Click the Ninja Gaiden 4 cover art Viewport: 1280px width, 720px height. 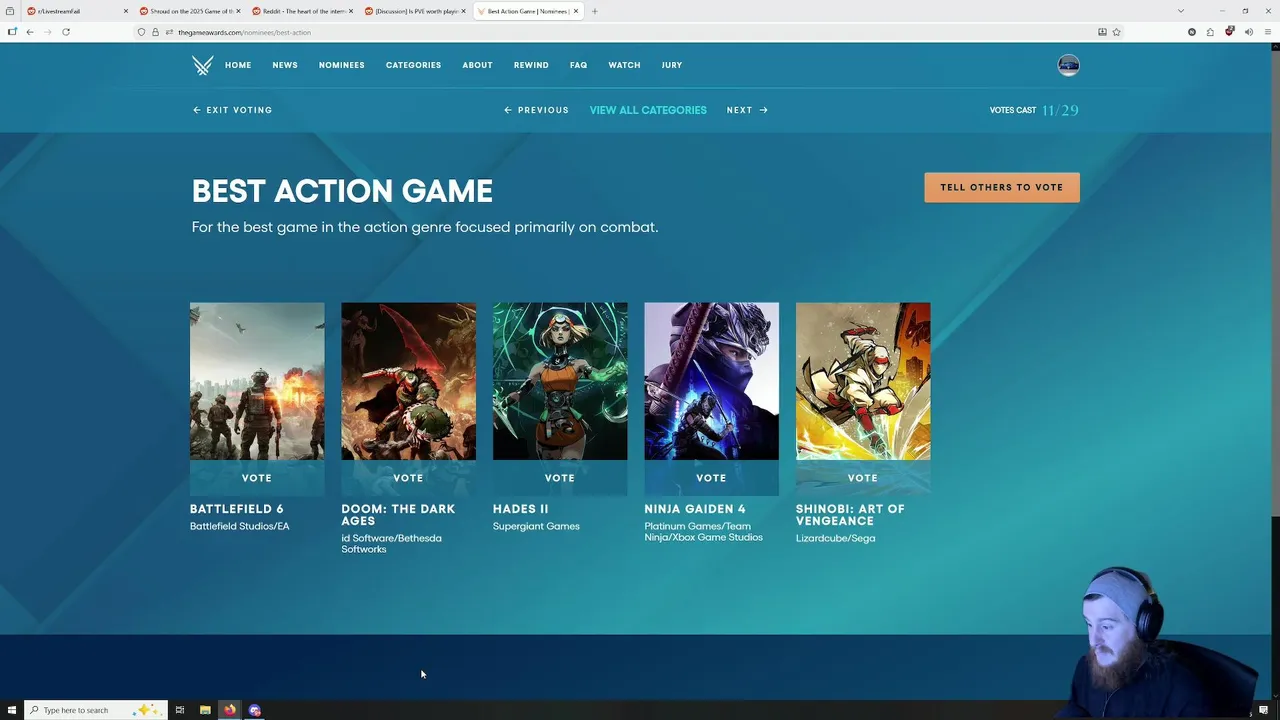pos(711,381)
